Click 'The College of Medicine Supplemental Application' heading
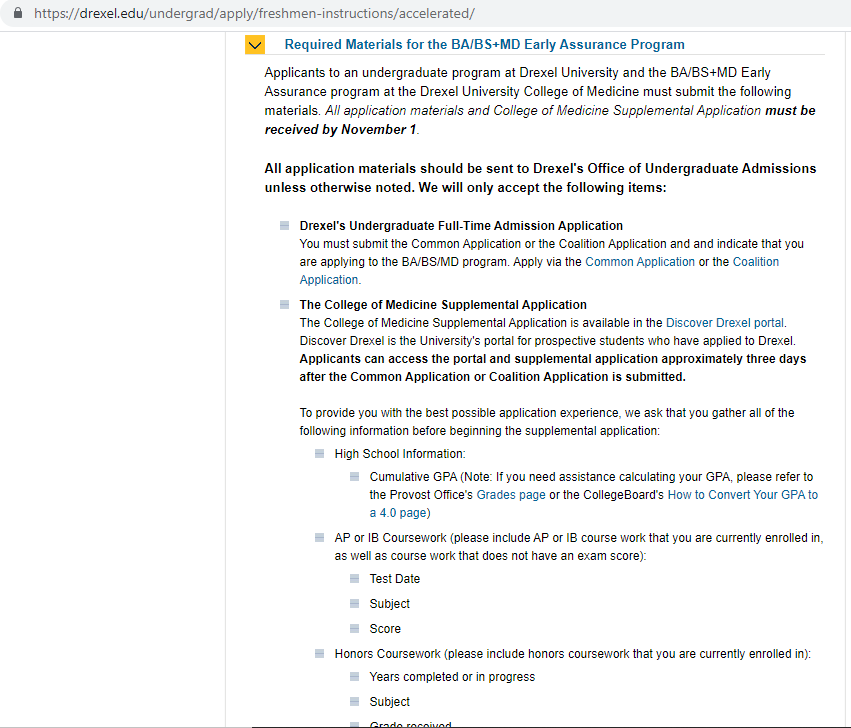This screenshot has height=728, width=851. pos(443,305)
